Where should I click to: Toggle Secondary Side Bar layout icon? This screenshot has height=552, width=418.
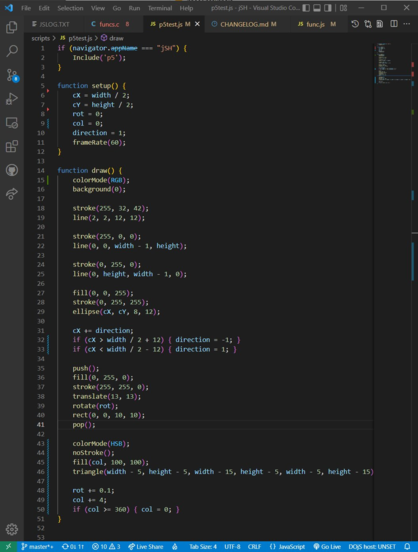[328, 8]
